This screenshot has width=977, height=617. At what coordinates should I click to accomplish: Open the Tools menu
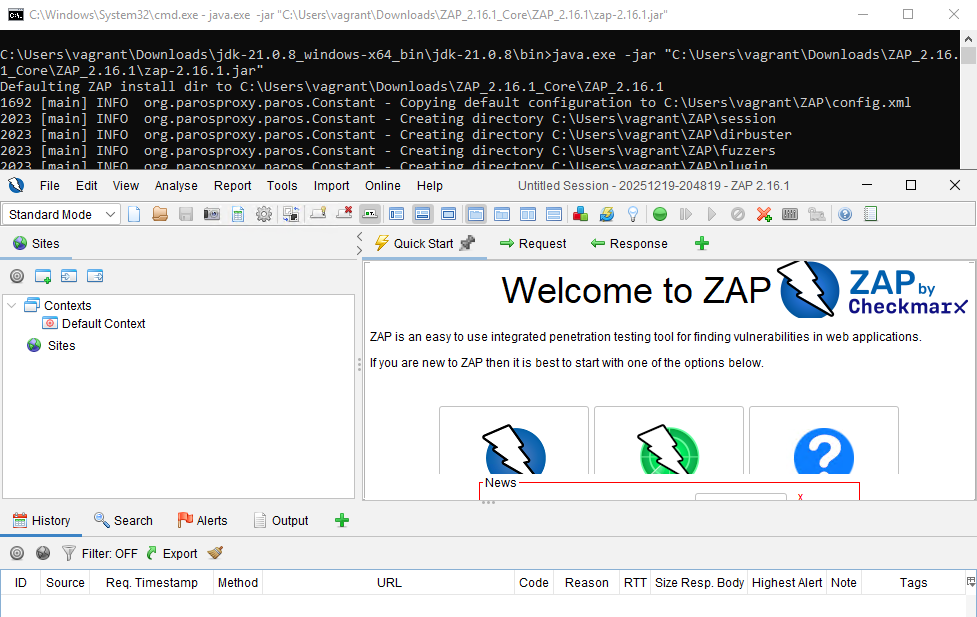tap(282, 185)
